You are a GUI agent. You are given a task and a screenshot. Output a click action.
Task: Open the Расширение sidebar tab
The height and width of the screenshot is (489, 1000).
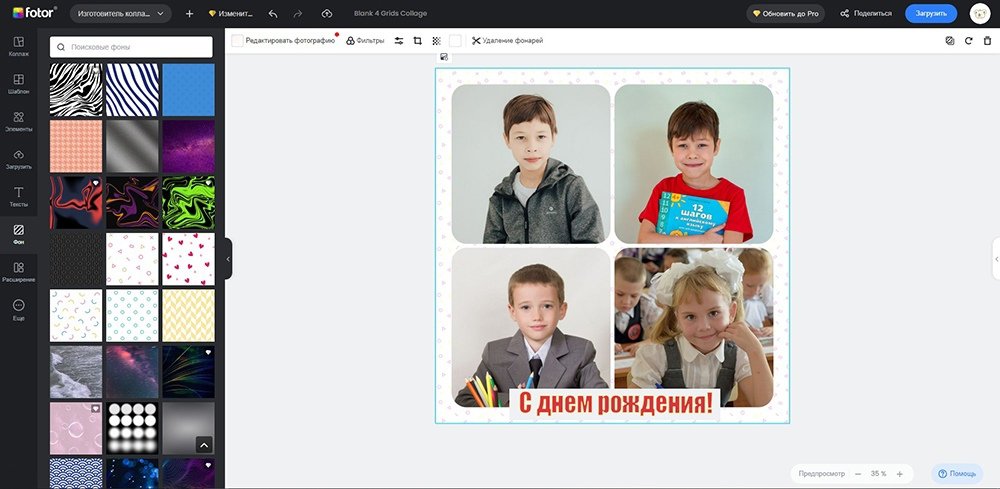[x=18, y=272]
